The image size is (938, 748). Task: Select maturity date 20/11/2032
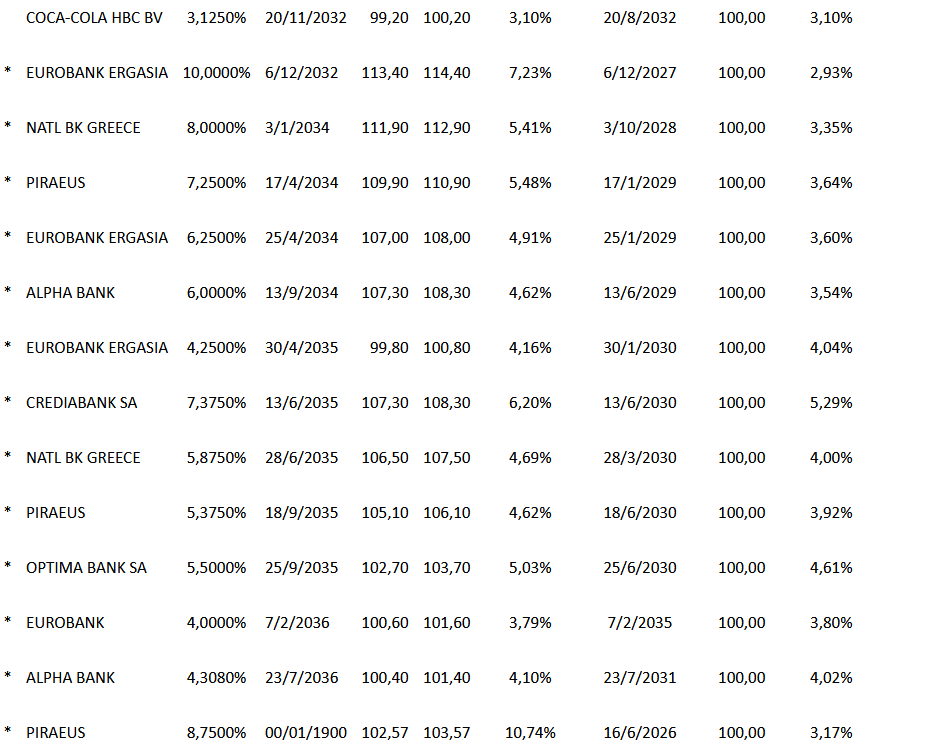[x=306, y=18]
